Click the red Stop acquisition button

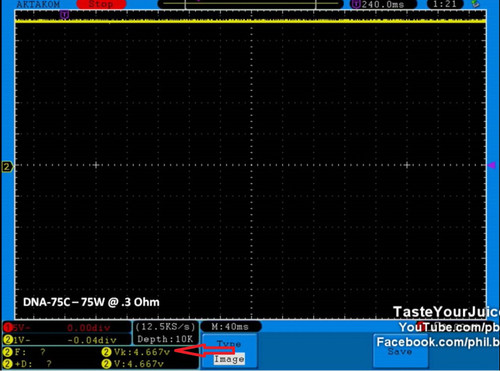(x=101, y=4)
